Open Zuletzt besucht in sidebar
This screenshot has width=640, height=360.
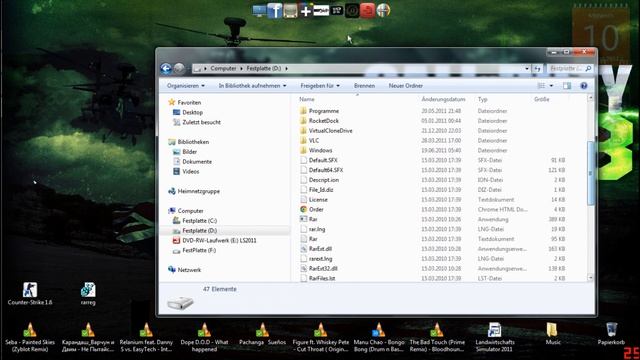pyautogui.click(x=201, y=122)
